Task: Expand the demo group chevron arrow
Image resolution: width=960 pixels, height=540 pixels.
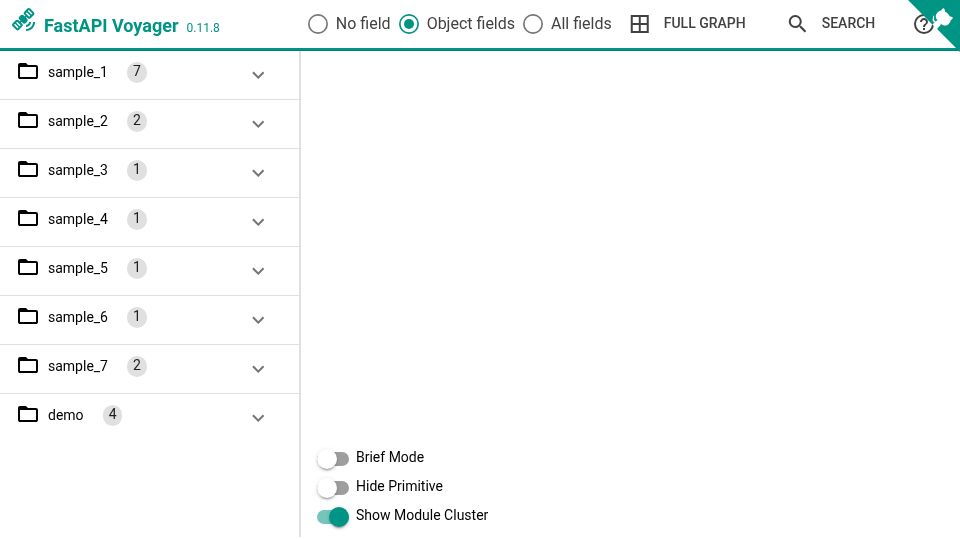Action: coord(258,418)
